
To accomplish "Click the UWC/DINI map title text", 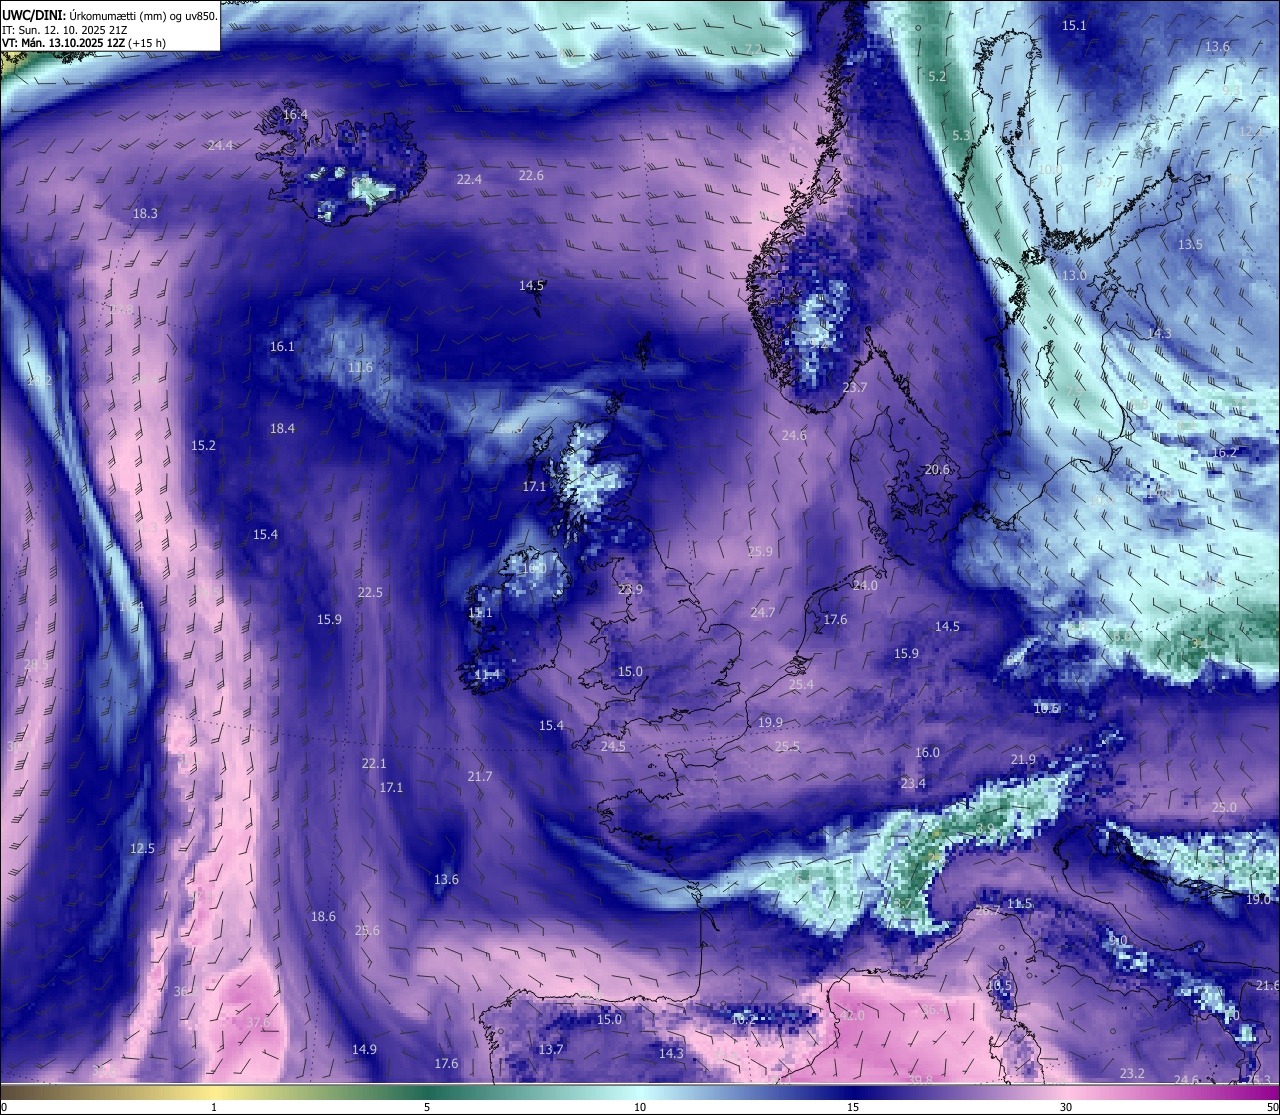I will coord(110,14).
